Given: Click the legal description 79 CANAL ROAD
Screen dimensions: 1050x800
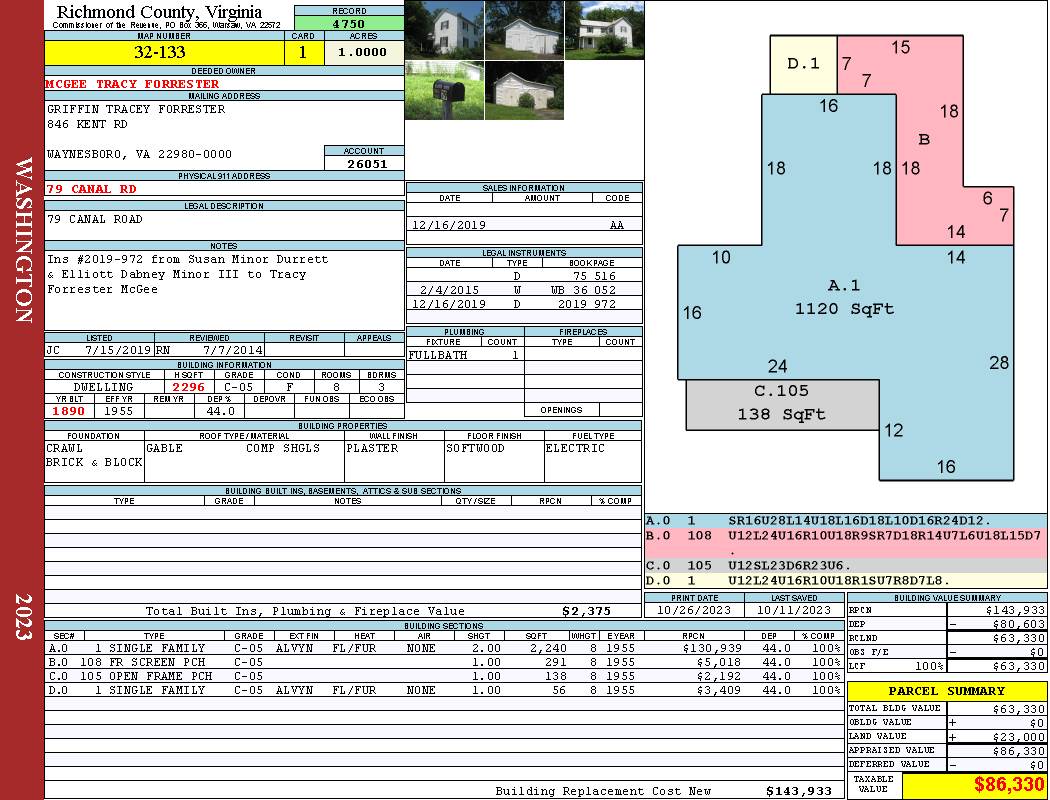Looking at the screenshot, I should (94, 219).
